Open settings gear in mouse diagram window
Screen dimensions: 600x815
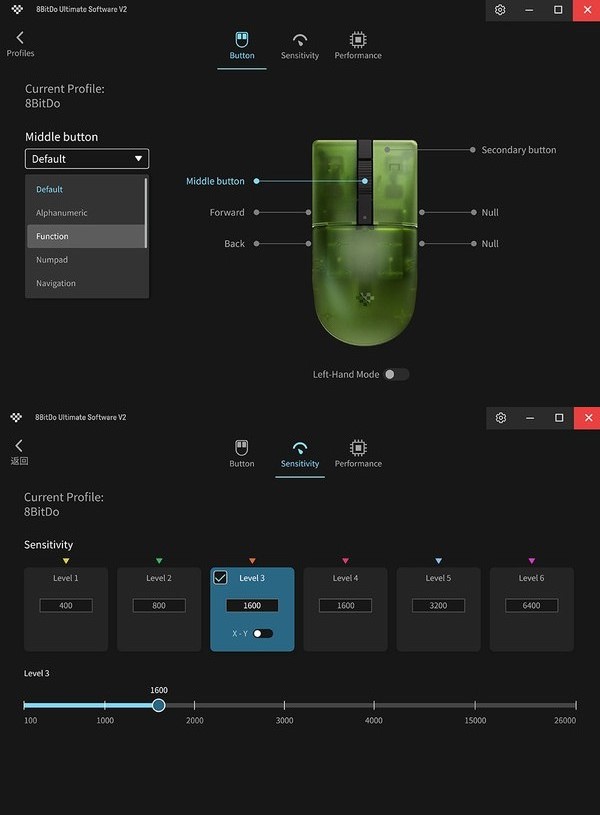(501, 10)
